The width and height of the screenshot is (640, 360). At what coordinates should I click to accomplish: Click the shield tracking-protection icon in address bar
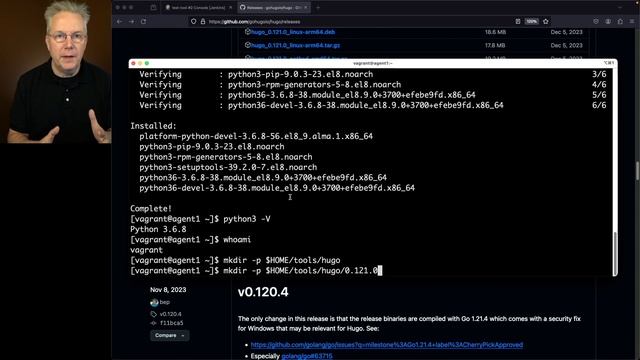click(x=193, y=22)
